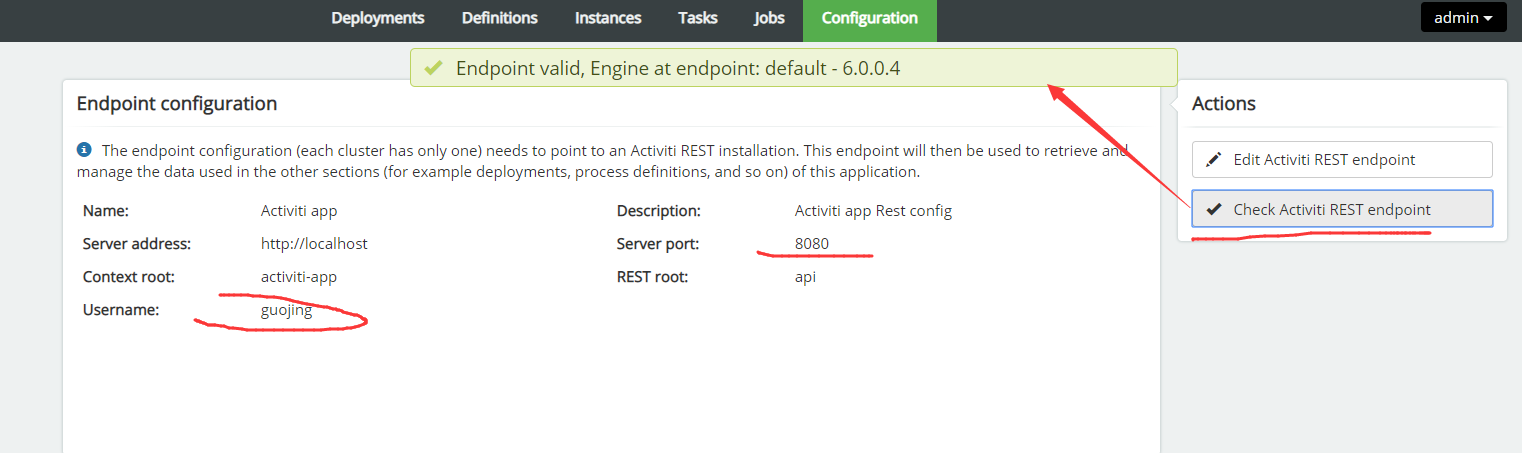Click the Name label
This screenshot has height=453, width=1522.
pyautogui.click(x=106, y=211)
